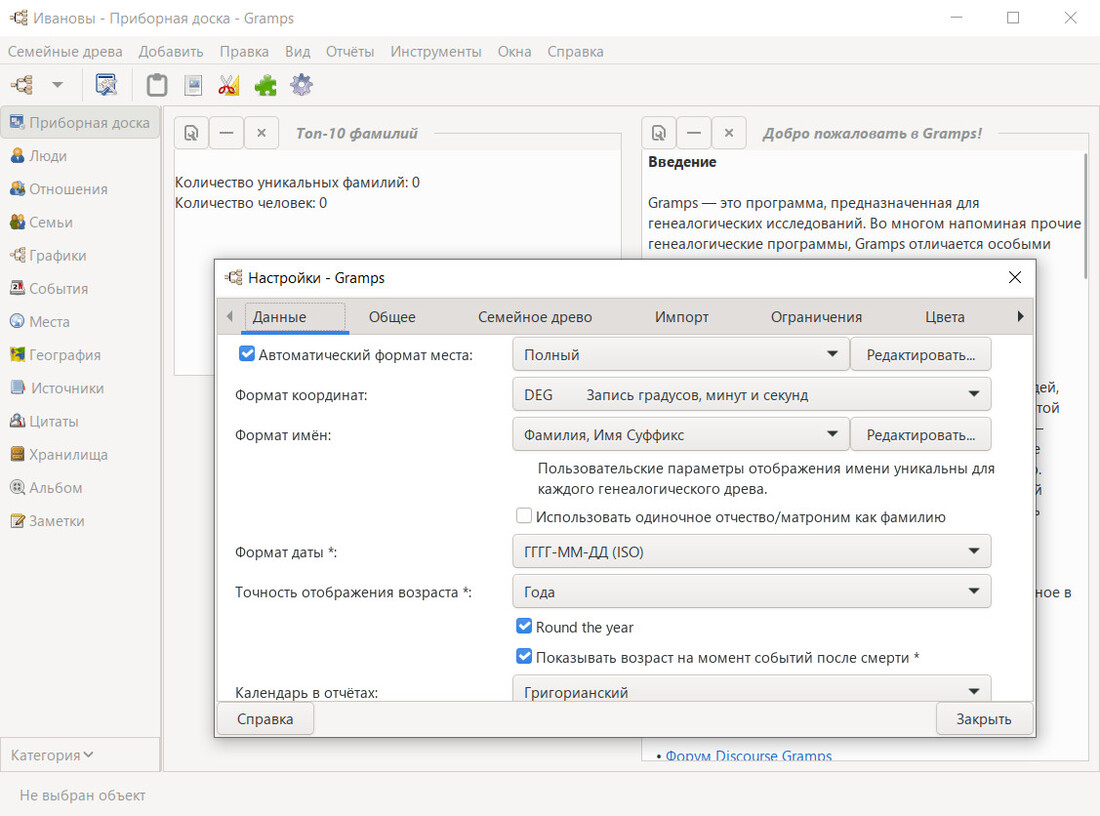
Task: Open the plugin manager puzzle icon
Action: 265,85
